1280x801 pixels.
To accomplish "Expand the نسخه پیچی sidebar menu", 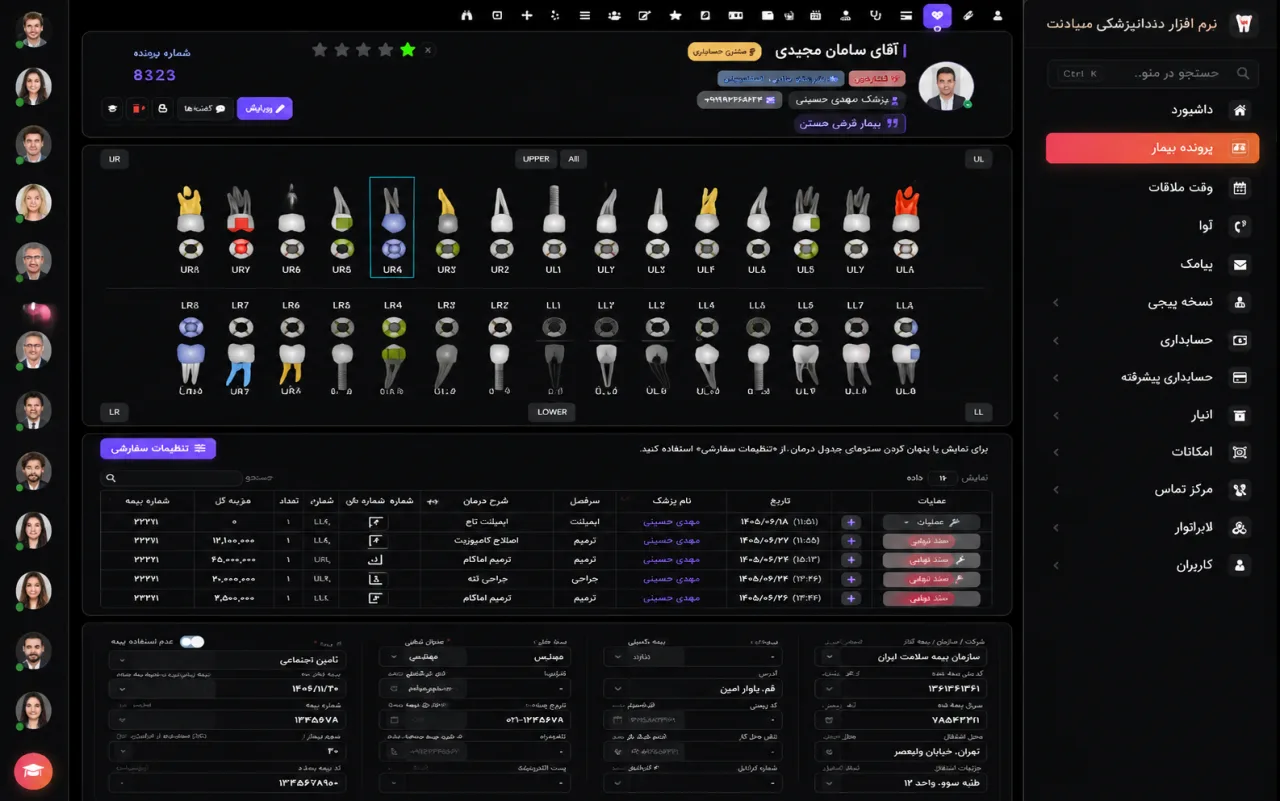I will (x=1152, y=302).
